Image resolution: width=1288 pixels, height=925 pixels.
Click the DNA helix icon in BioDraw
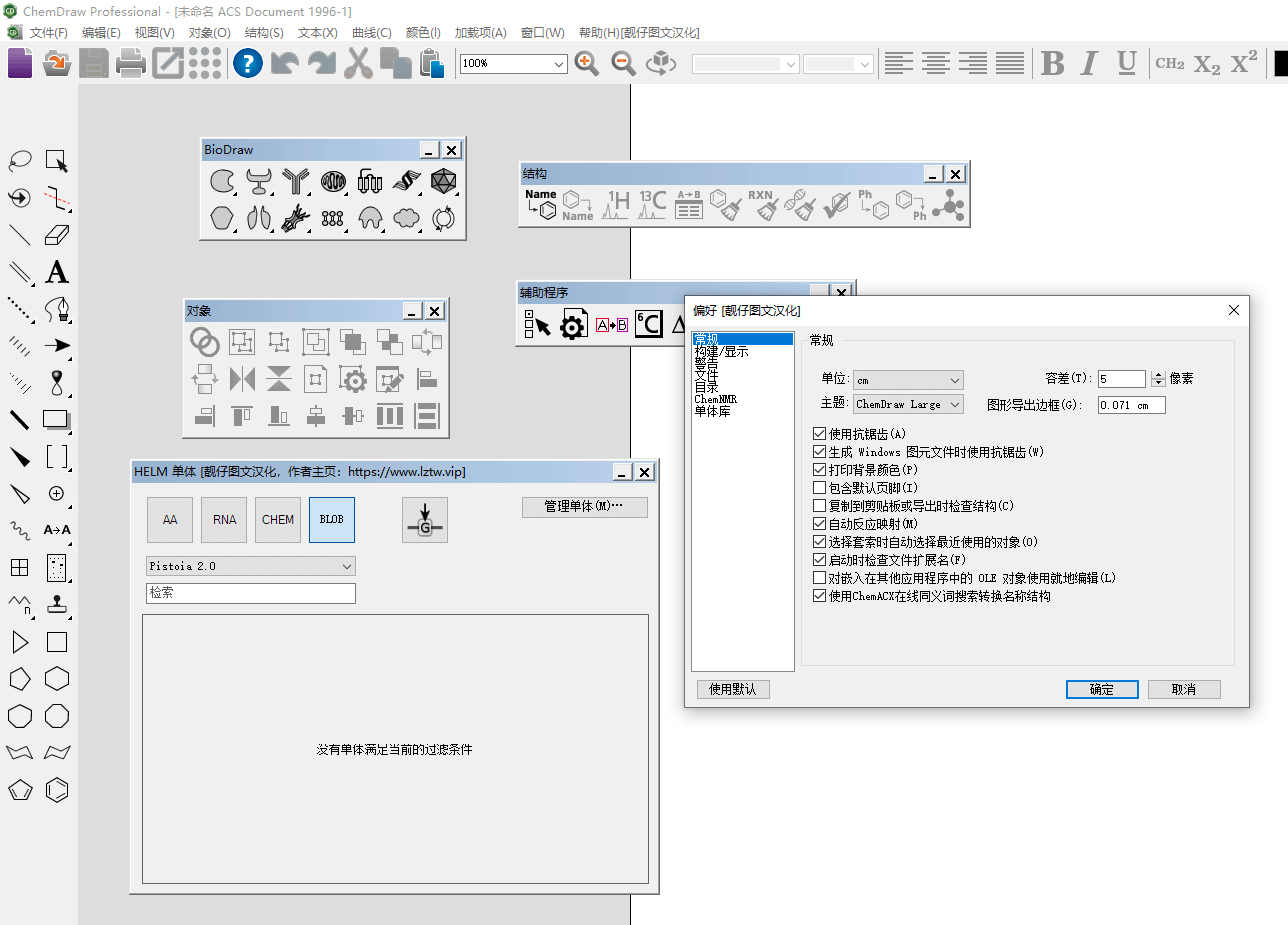pyautogui.click(x=407, y=181)
